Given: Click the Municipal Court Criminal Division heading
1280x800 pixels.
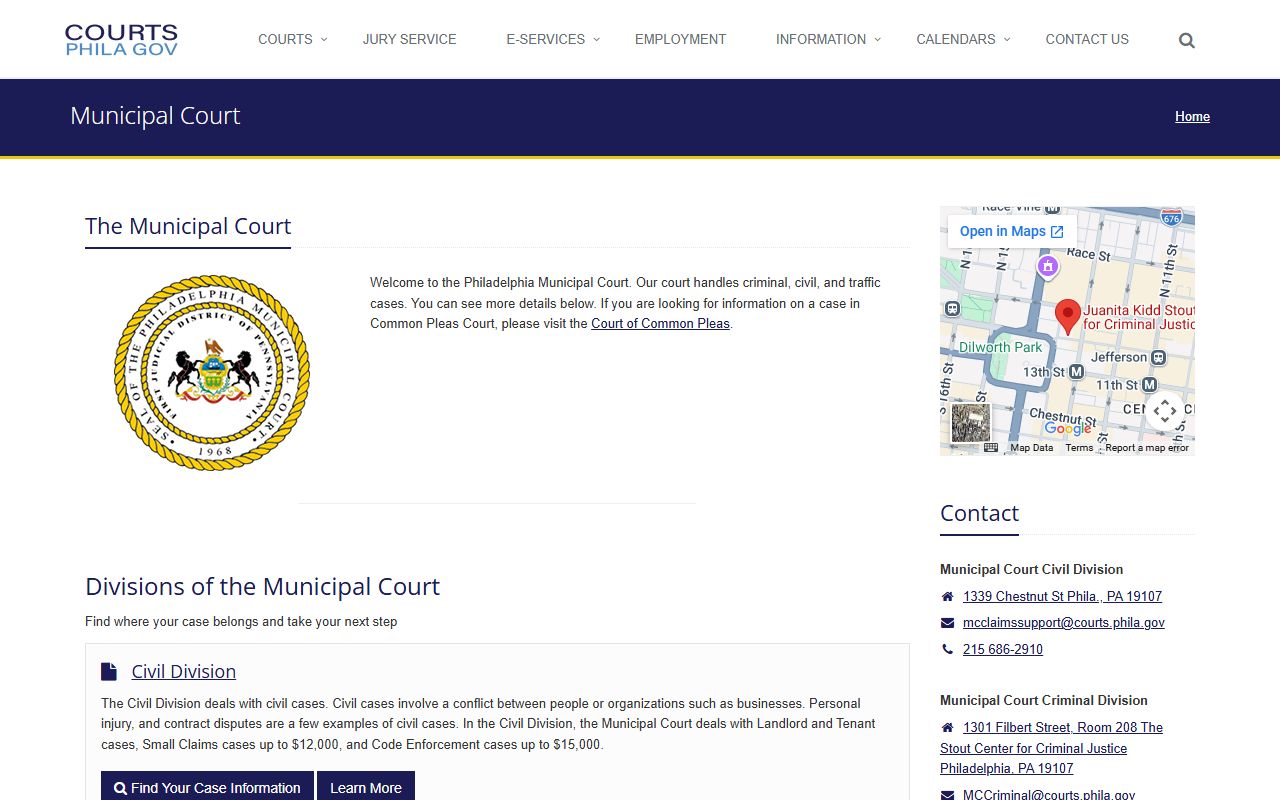Looking at the screenshot, I should tap(1044, 700).
